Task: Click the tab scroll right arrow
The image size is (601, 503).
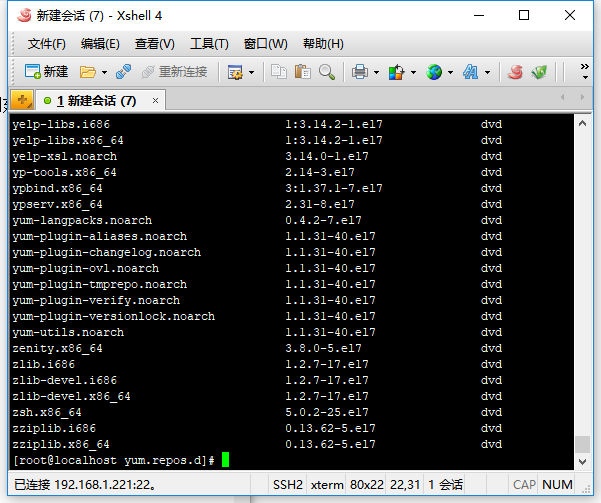Action: 582,97
